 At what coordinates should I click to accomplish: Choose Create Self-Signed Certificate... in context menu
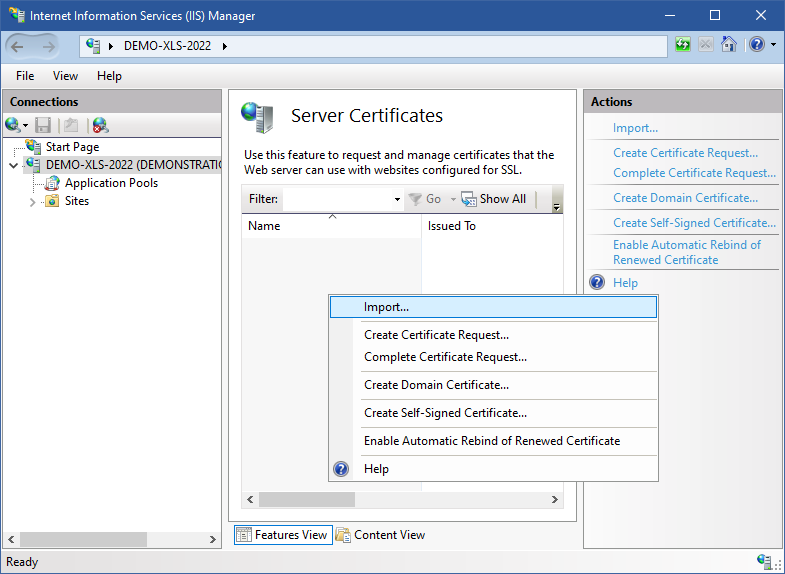coord(493,413)
